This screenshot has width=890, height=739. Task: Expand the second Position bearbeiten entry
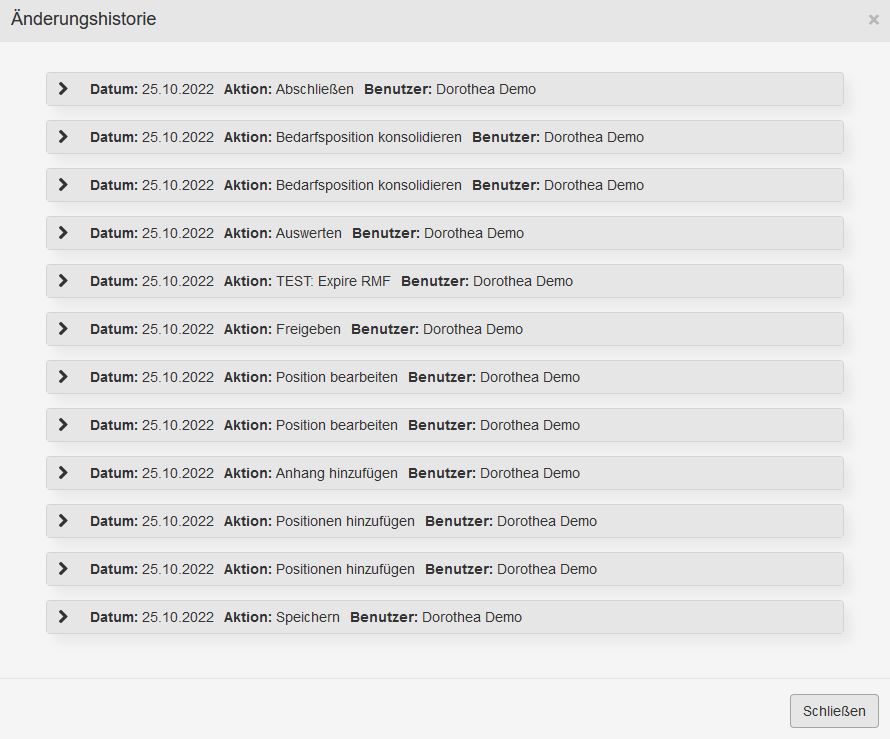[63, 424]
